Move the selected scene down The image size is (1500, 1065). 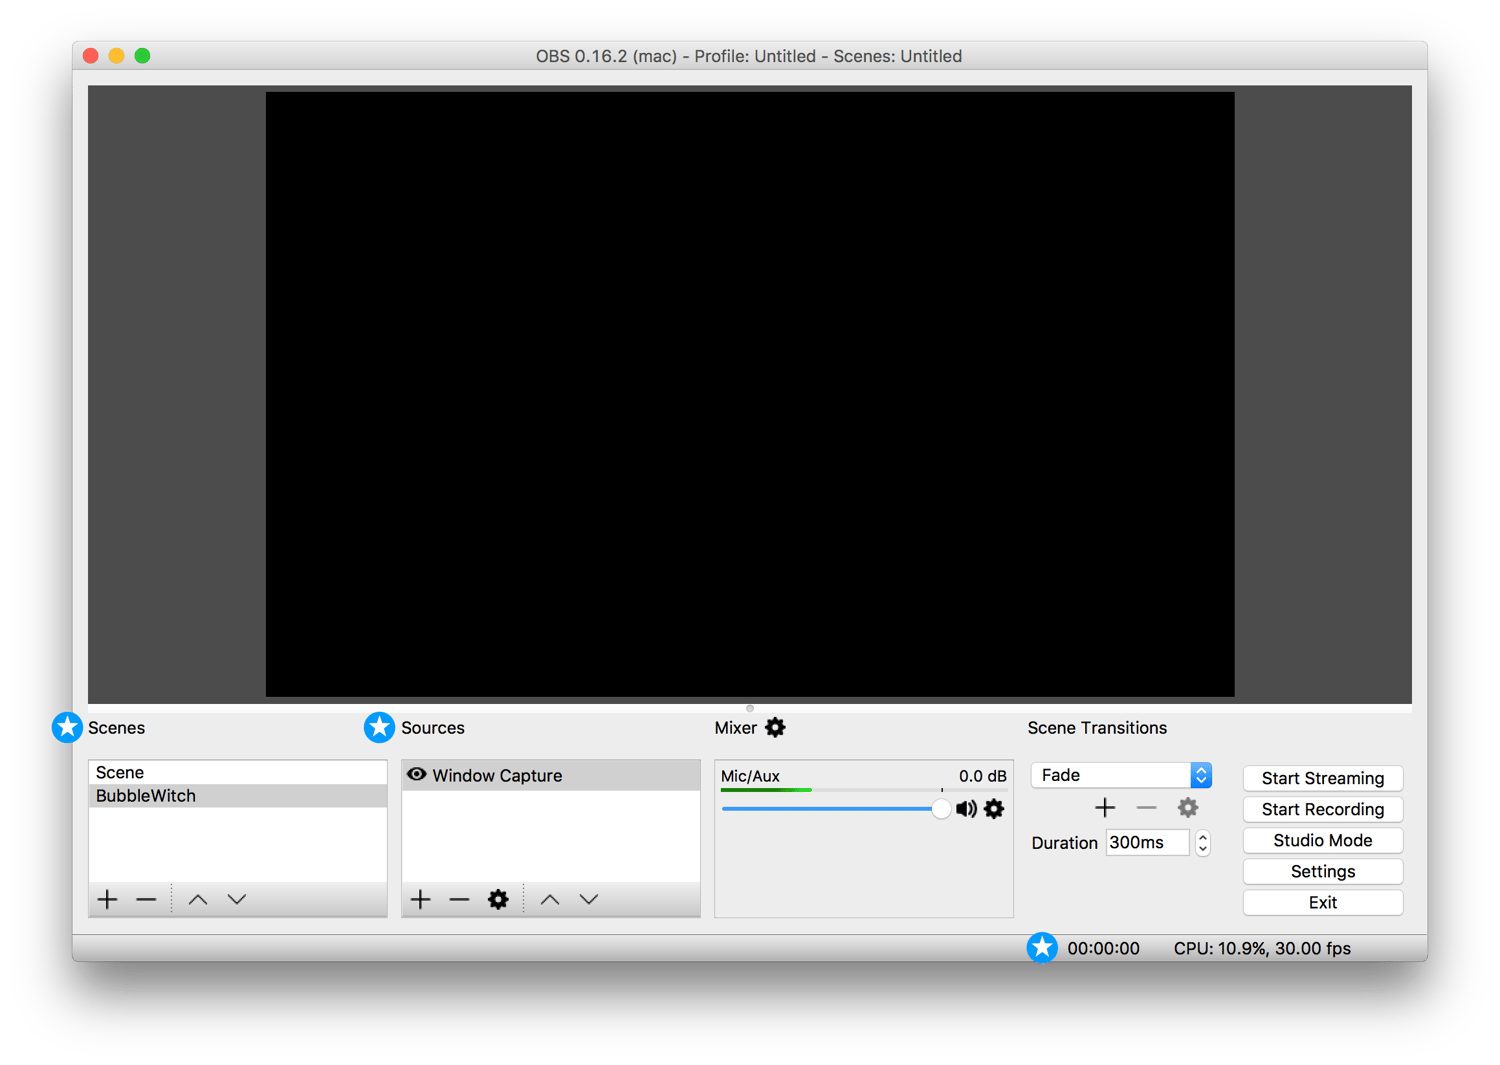point(237,899)
